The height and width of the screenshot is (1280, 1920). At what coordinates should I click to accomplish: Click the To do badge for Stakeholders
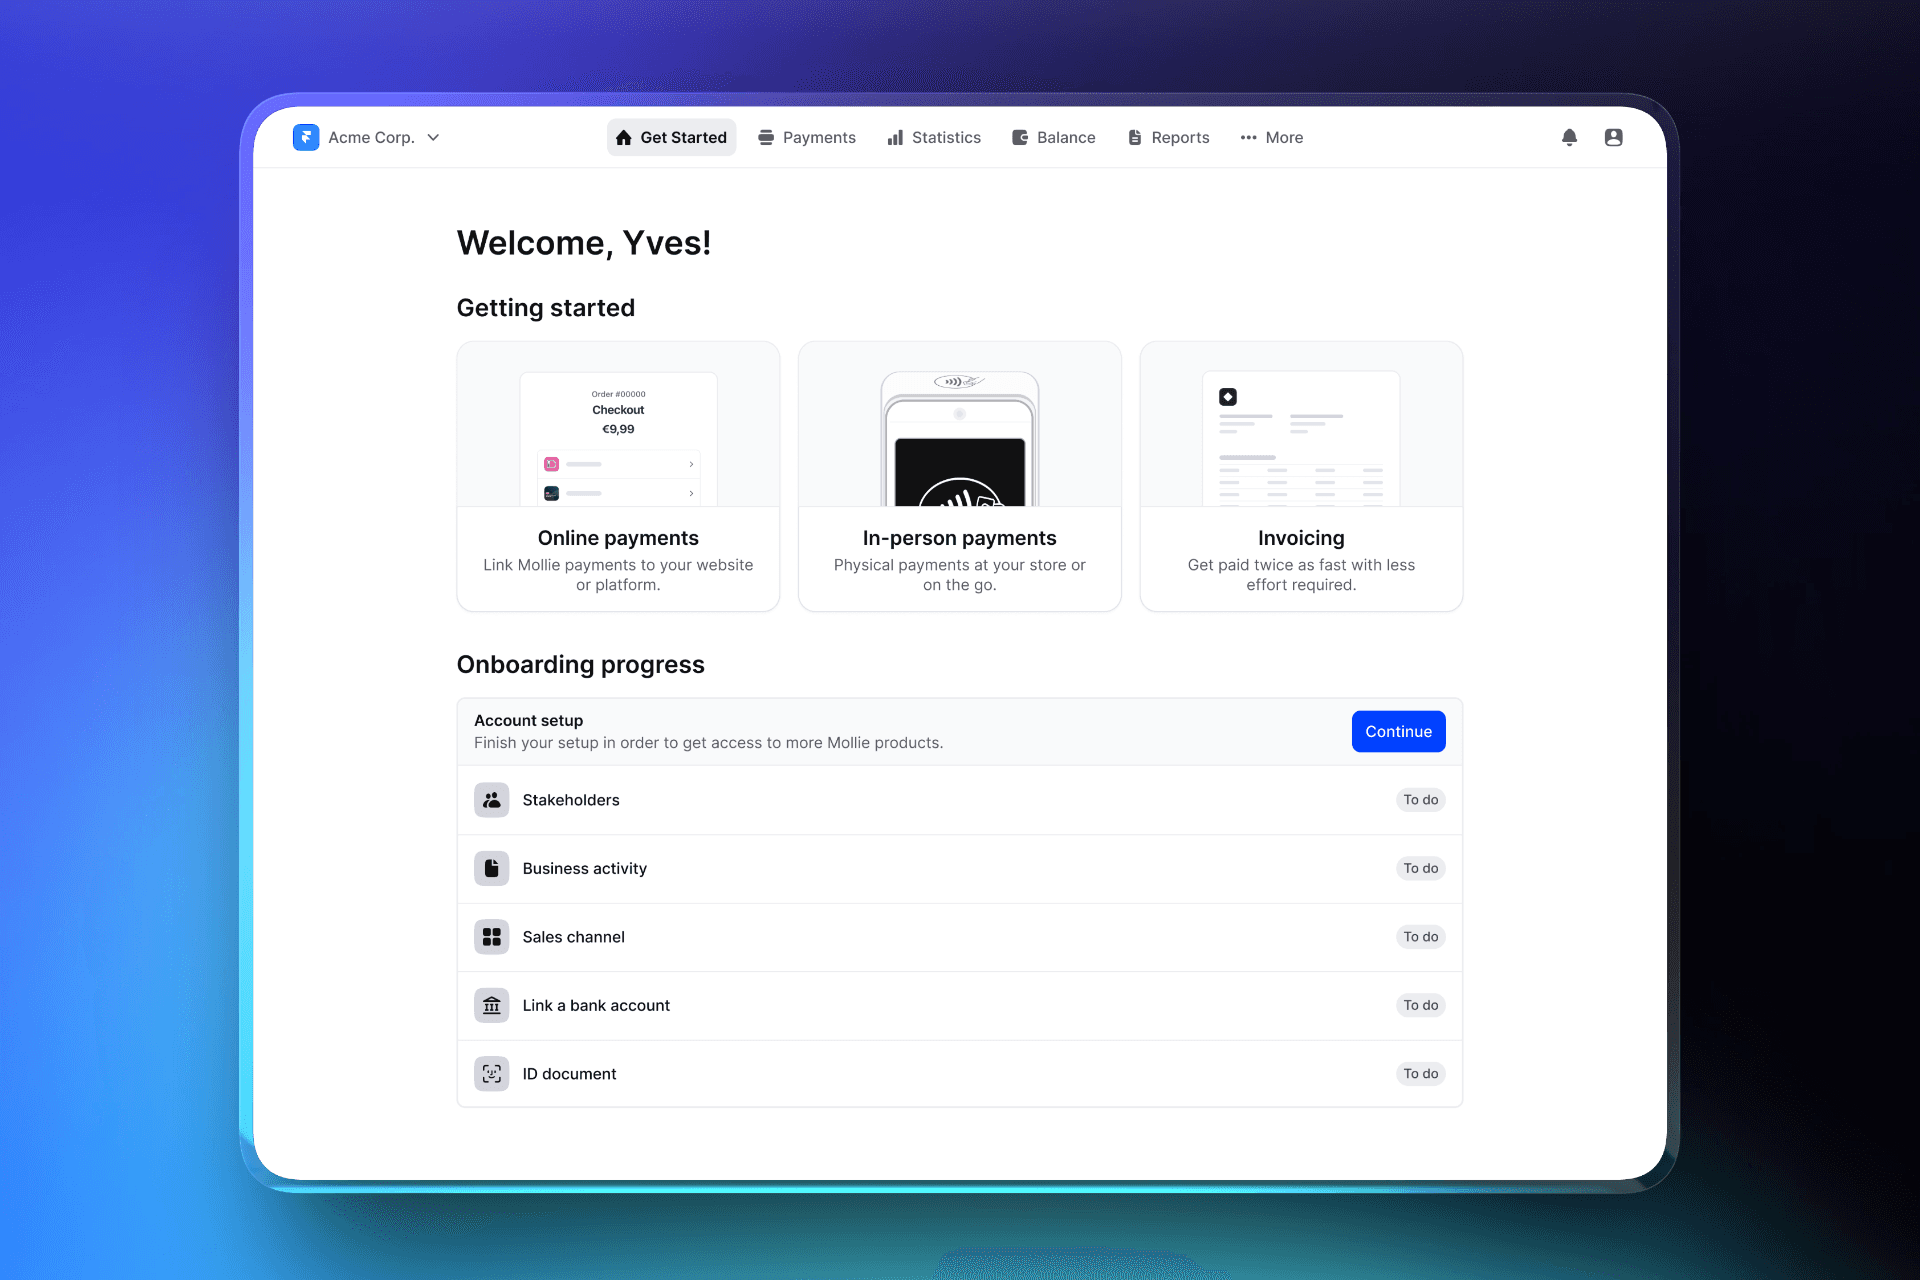[1419, 800]
